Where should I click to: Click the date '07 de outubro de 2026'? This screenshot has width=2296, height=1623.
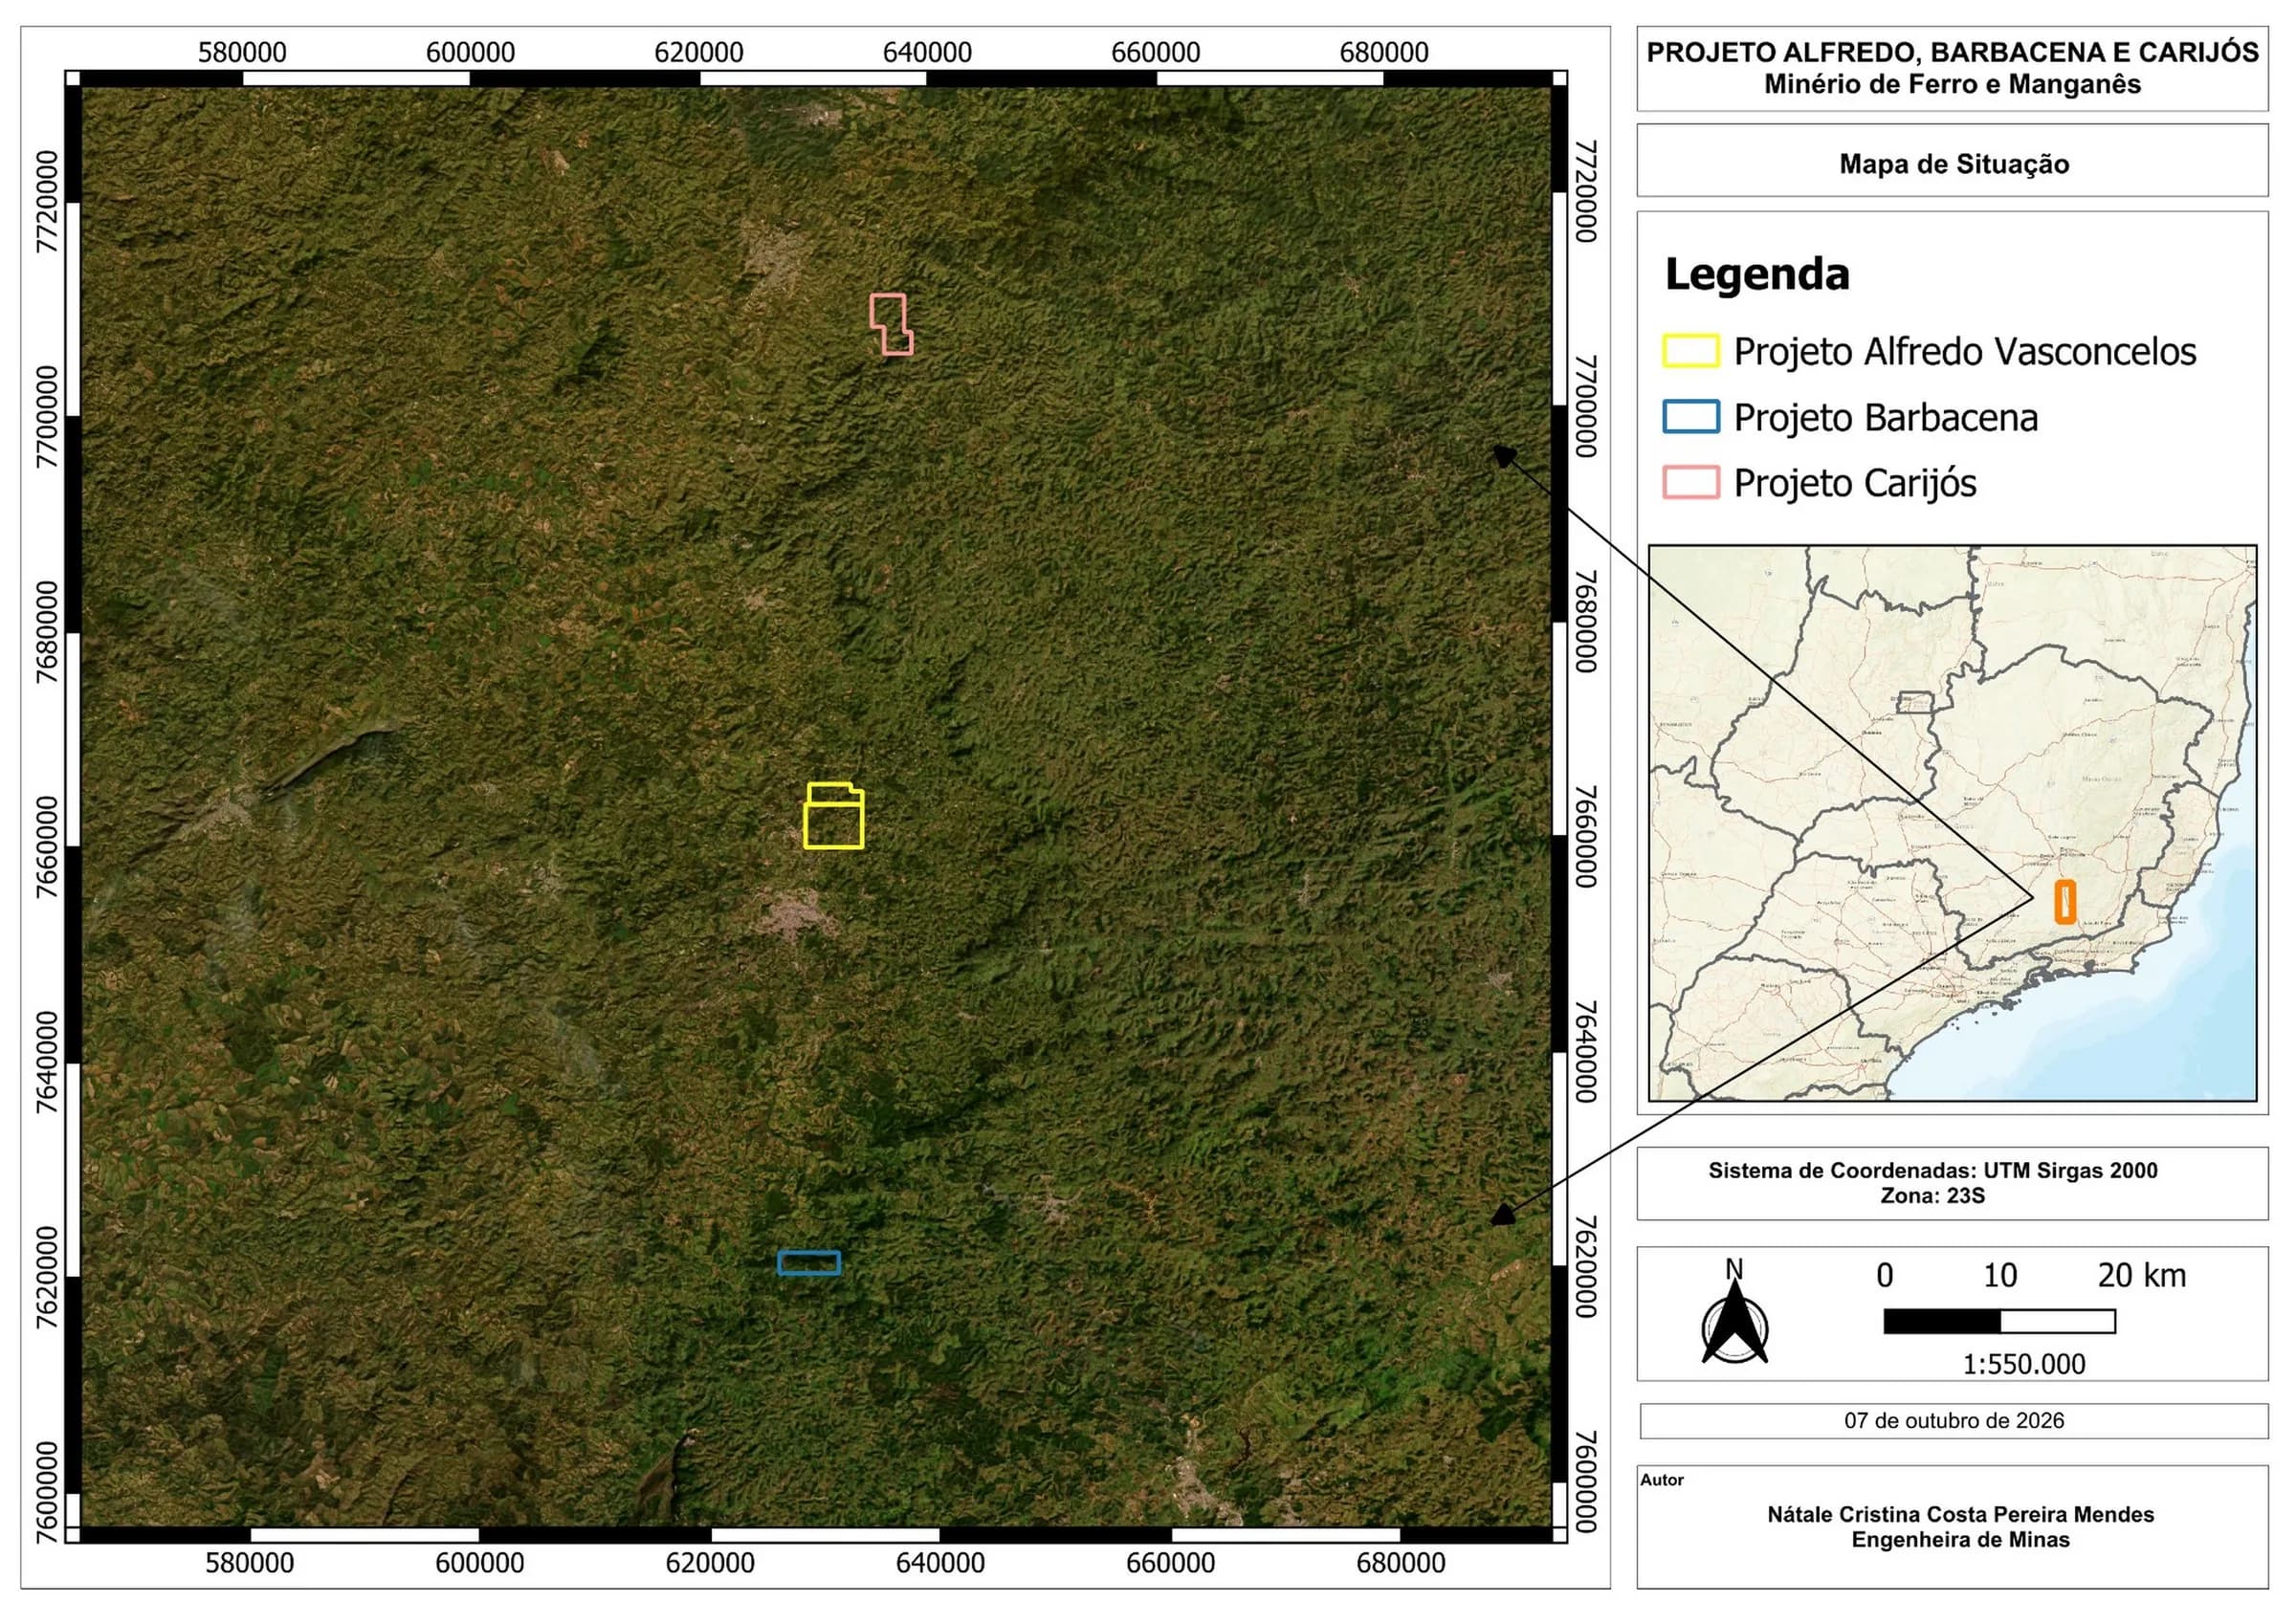(1954, 1420)
